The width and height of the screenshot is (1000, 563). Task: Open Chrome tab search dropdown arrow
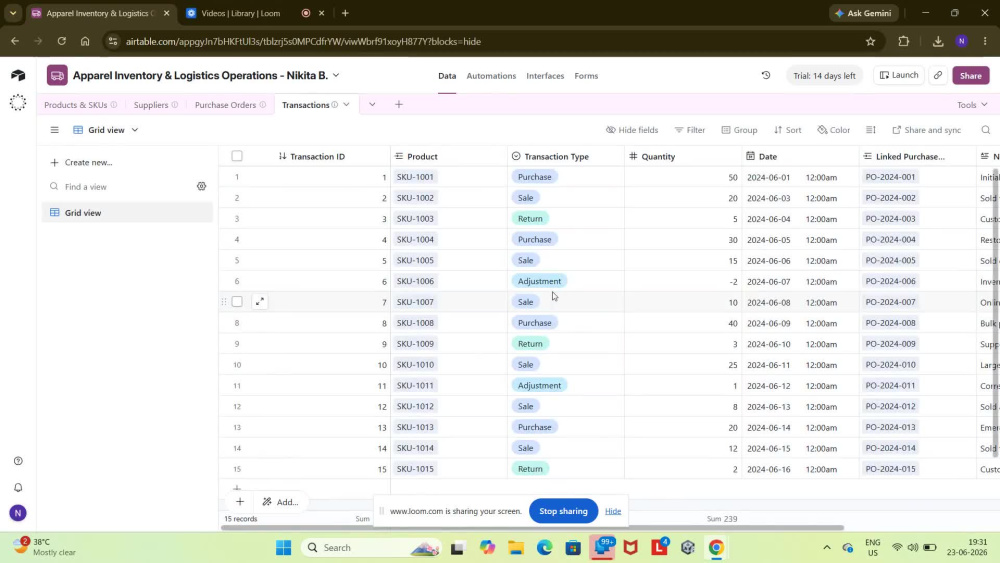coord(13,13)
